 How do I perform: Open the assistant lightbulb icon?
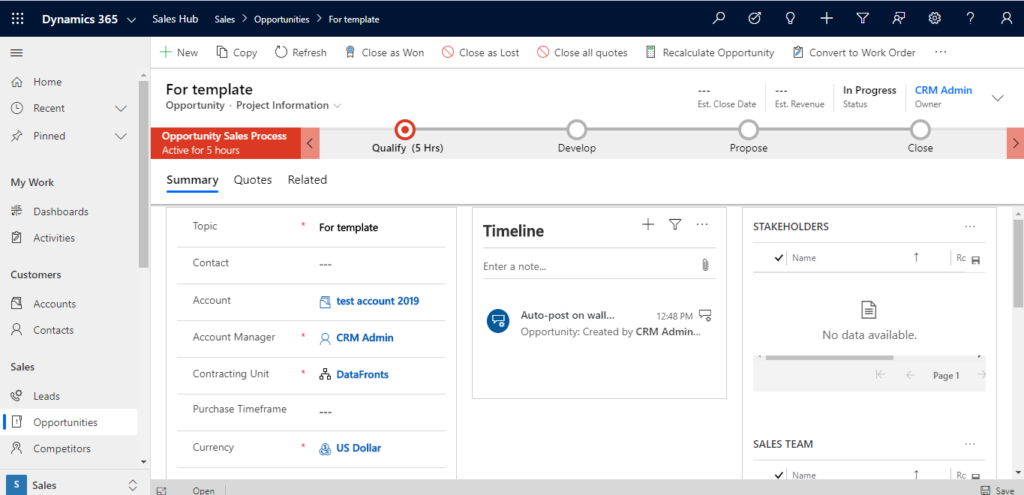[791, 19]
